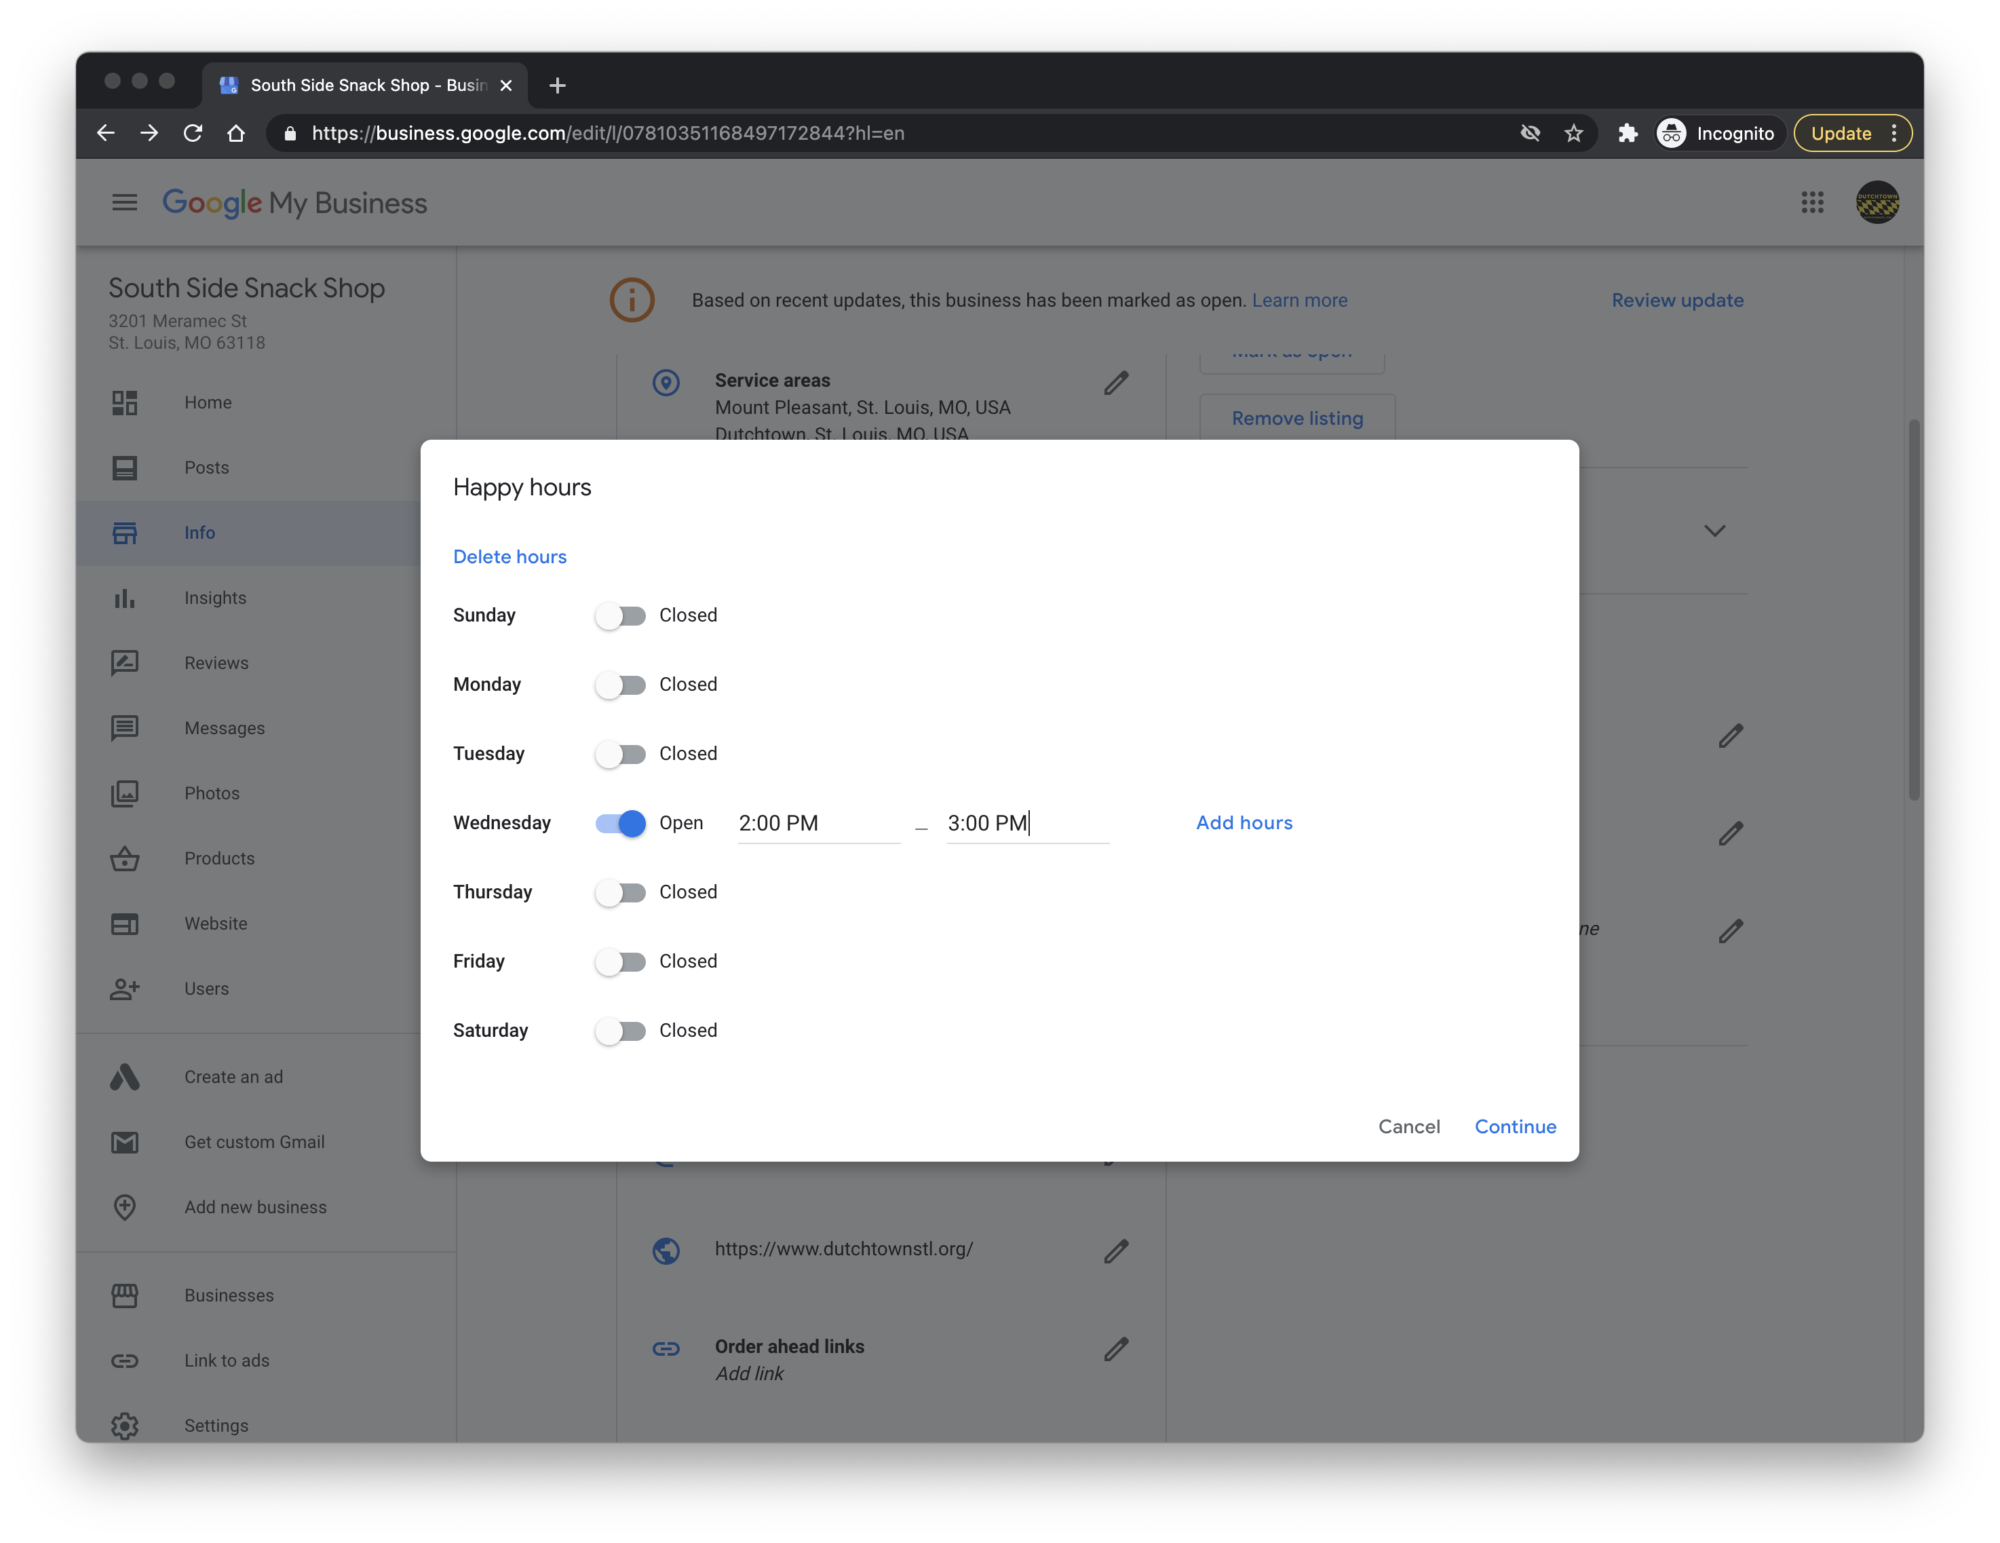
Task: Bookmark this page with star icon
Action: (1573, 133)
